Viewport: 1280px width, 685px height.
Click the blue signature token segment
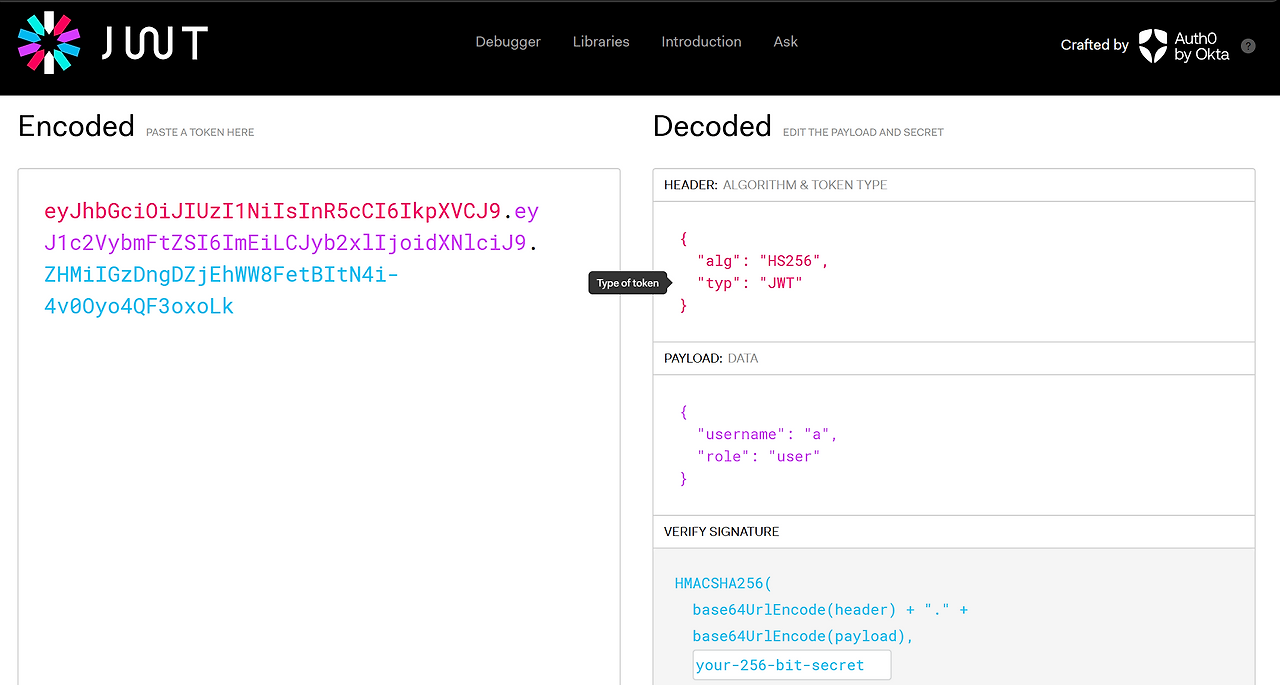click(x=221, y=290)
